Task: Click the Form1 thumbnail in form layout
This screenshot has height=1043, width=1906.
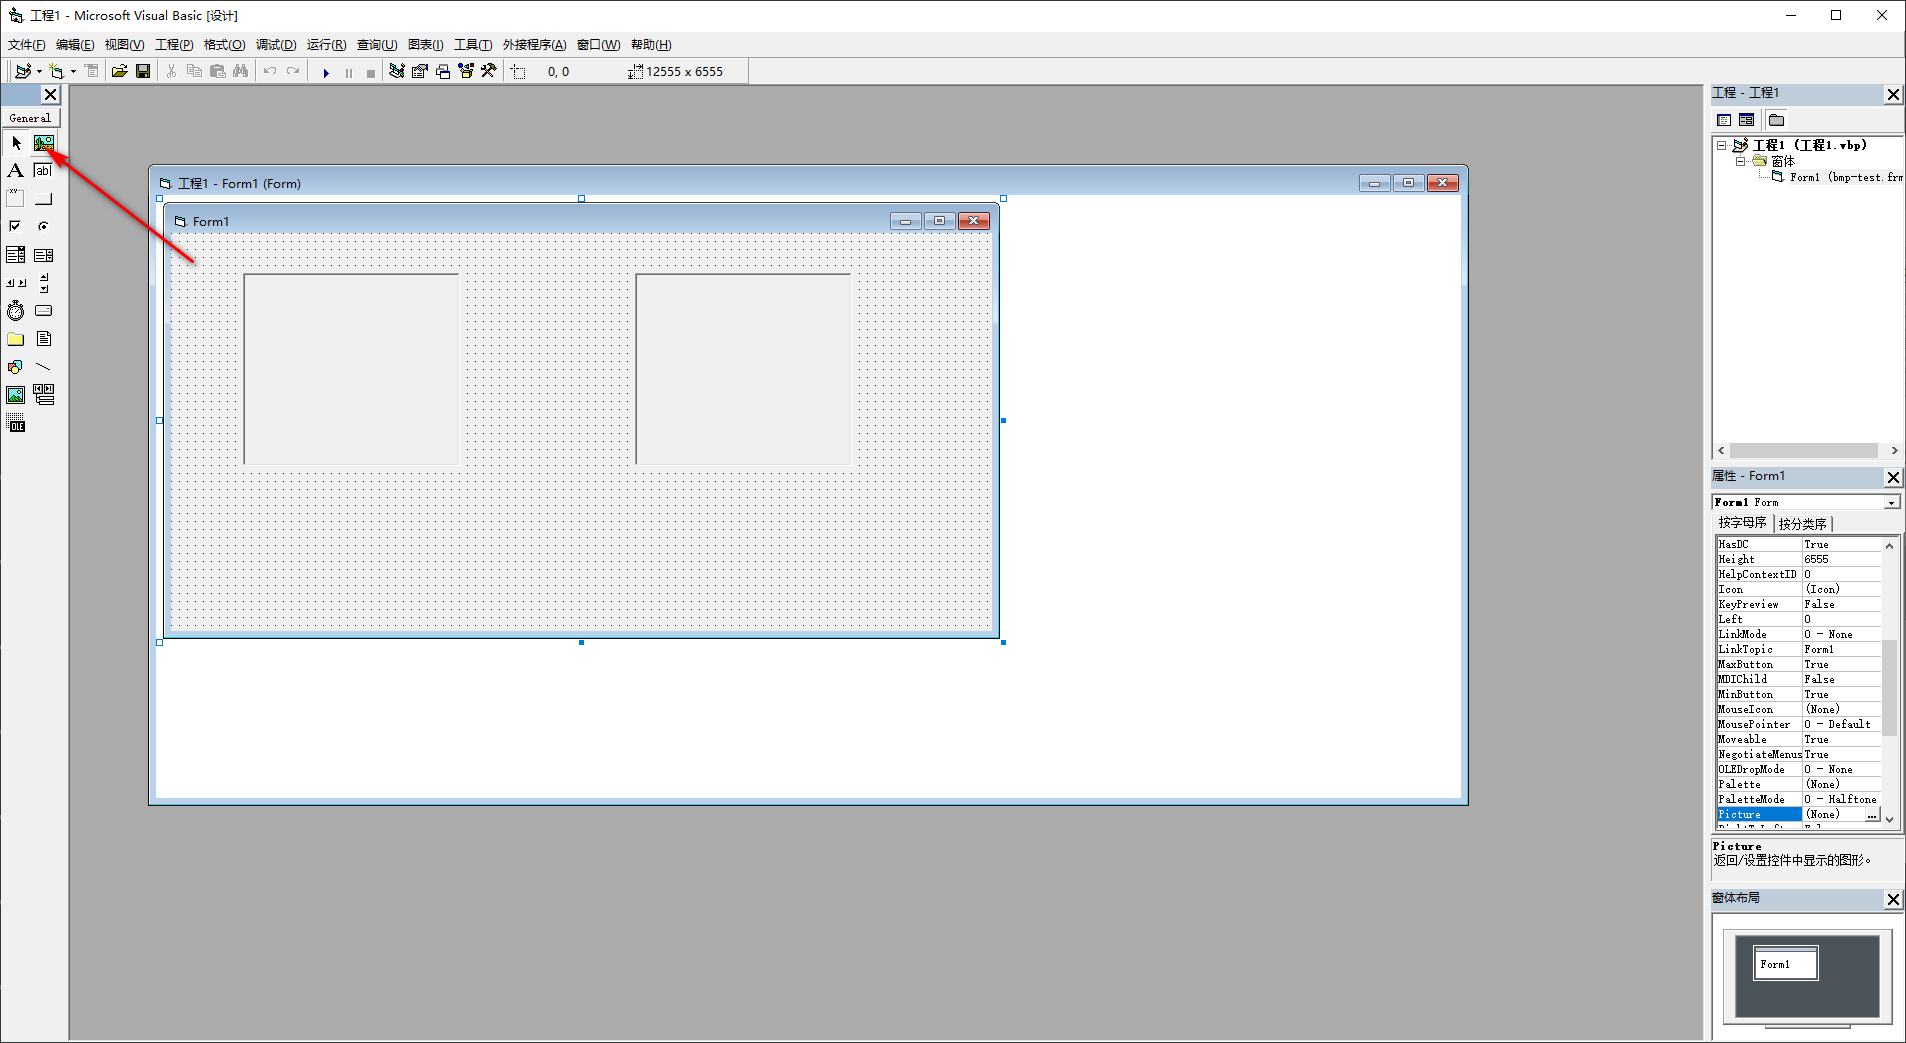Action: [1786, 964]
